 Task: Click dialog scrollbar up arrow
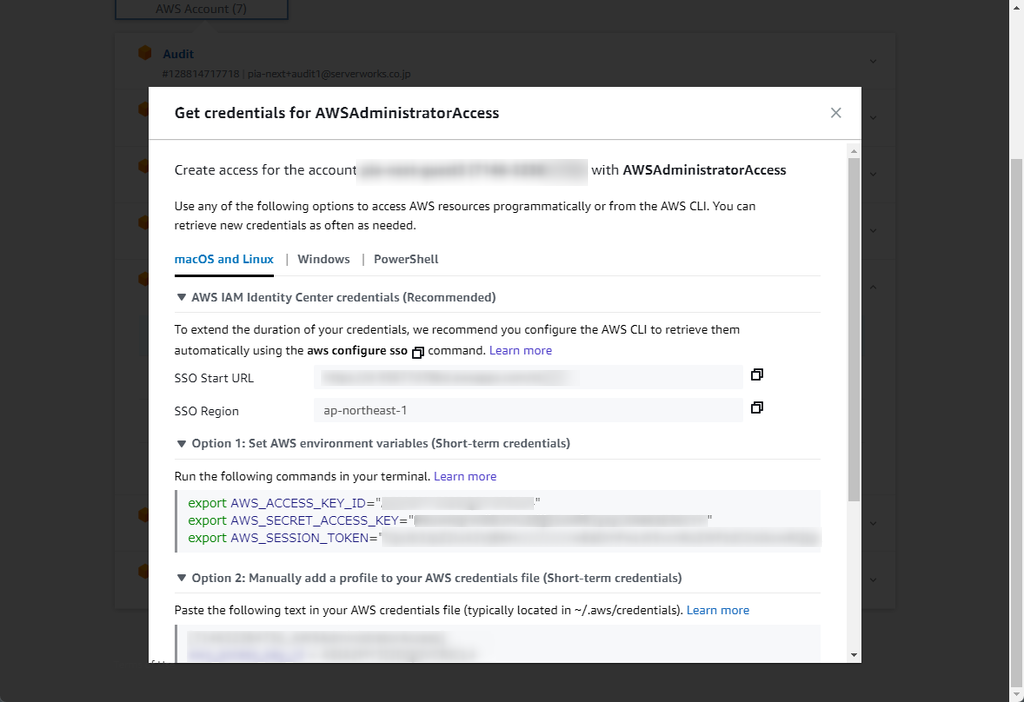click(854, 152)
